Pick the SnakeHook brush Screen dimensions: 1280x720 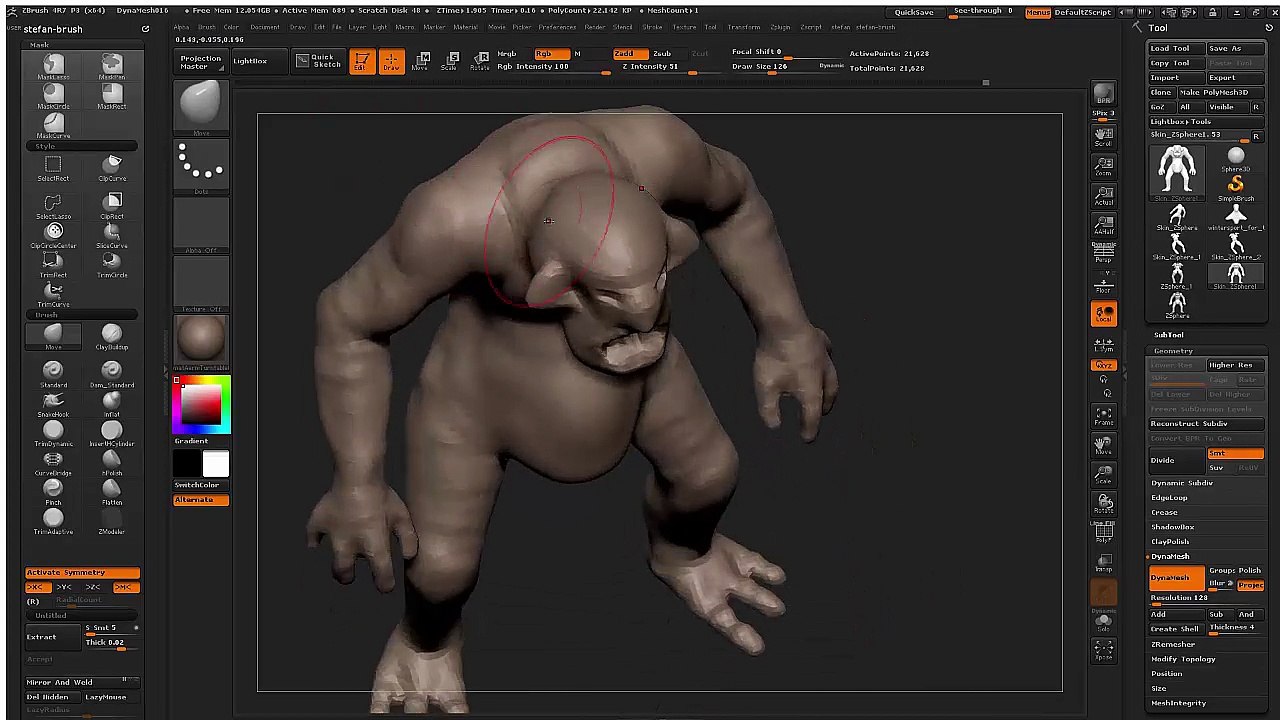point(54,404)
